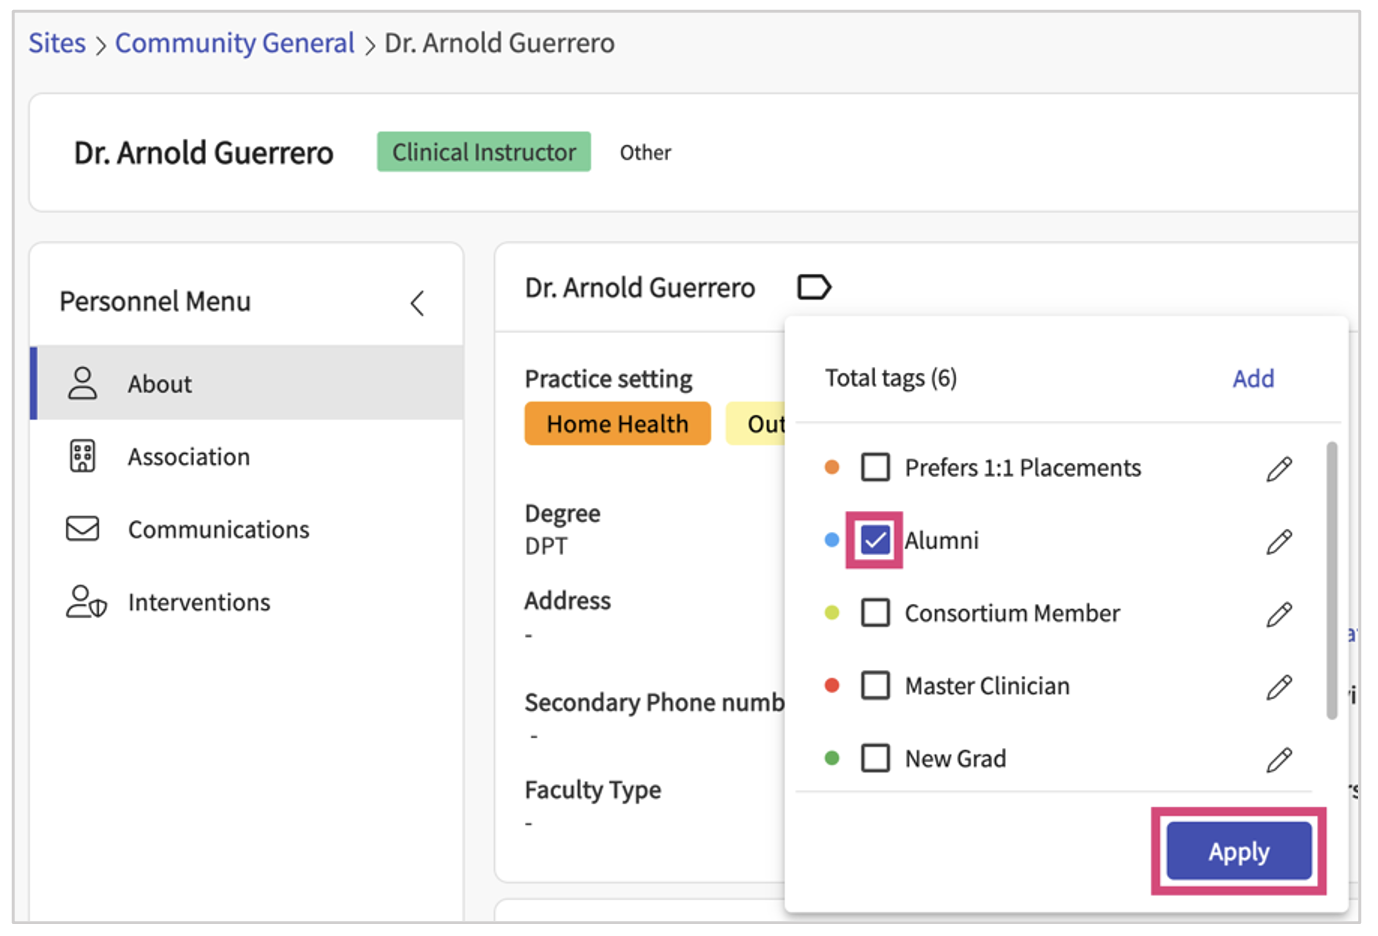
Task: Click the tags list vertical scrollbar
Action: 1331,580
